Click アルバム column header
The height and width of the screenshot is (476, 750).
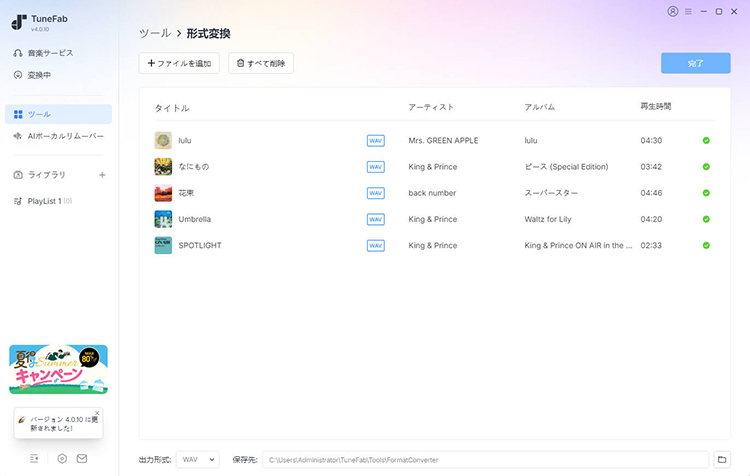(x=540, y=107)
